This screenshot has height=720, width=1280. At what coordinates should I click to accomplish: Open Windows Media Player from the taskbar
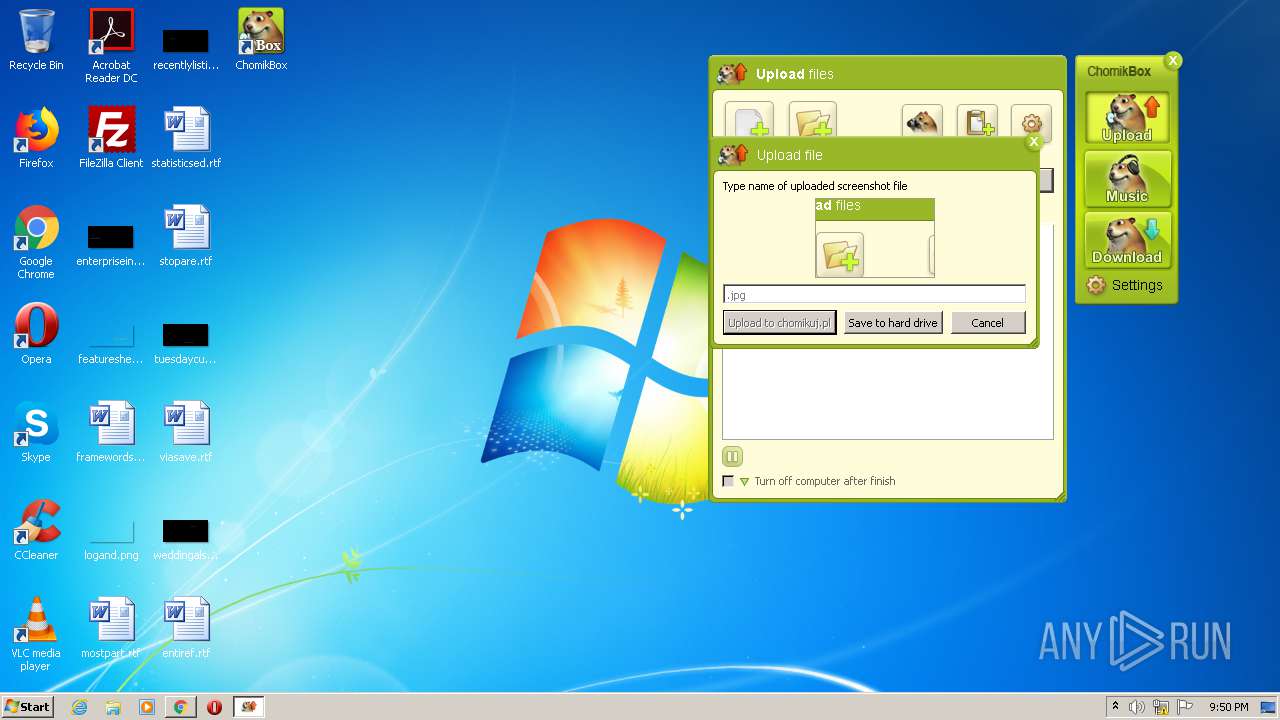(x=147, y=707)
